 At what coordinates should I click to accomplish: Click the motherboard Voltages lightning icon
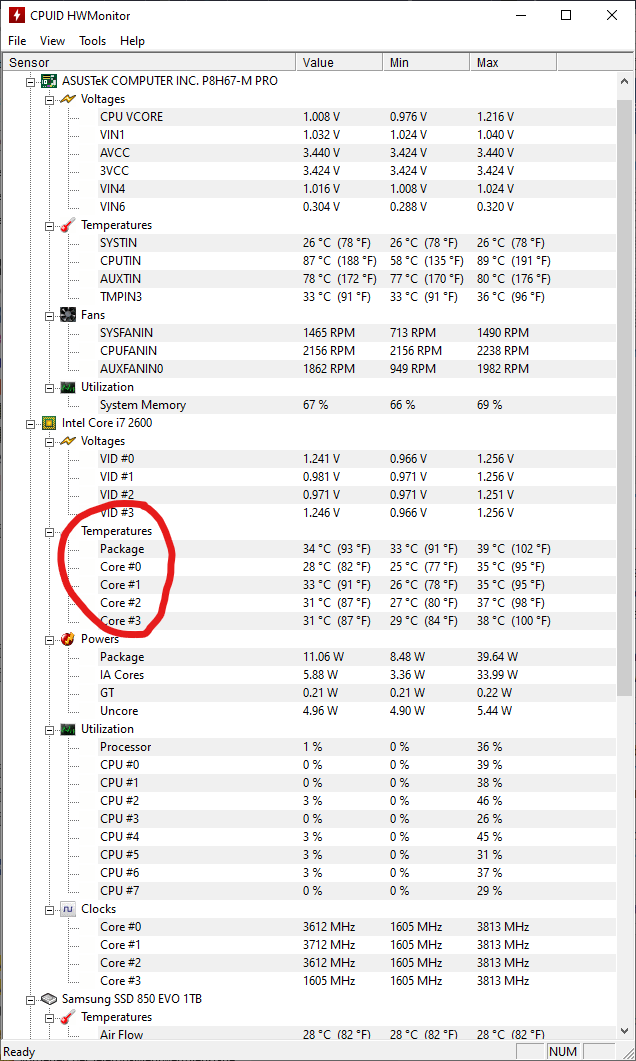tap(68, 99)
